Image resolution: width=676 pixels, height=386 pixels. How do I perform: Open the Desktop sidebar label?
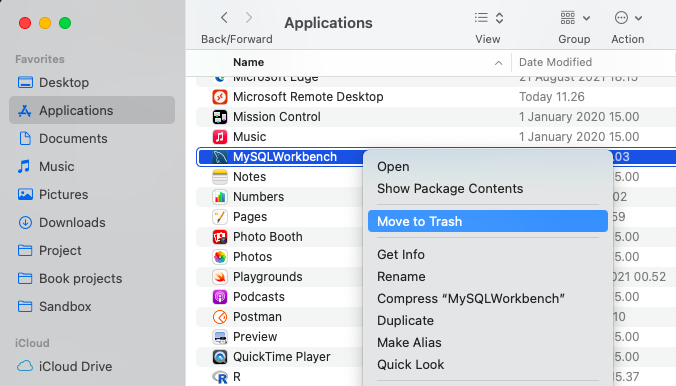tap(64, 82)
